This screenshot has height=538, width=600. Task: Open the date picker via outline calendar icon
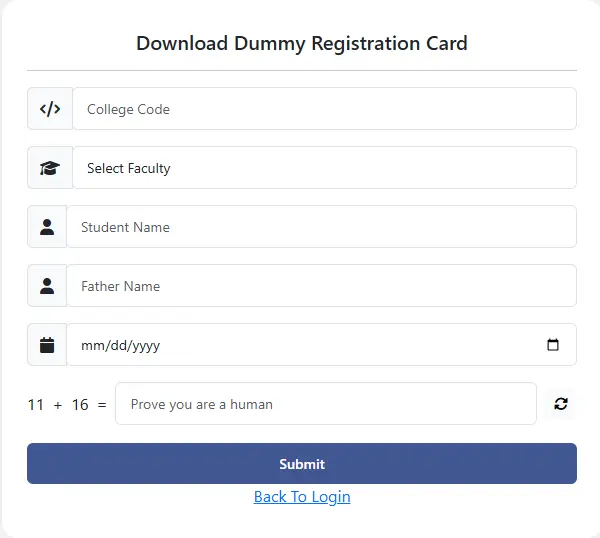click(x=553, y=345)
